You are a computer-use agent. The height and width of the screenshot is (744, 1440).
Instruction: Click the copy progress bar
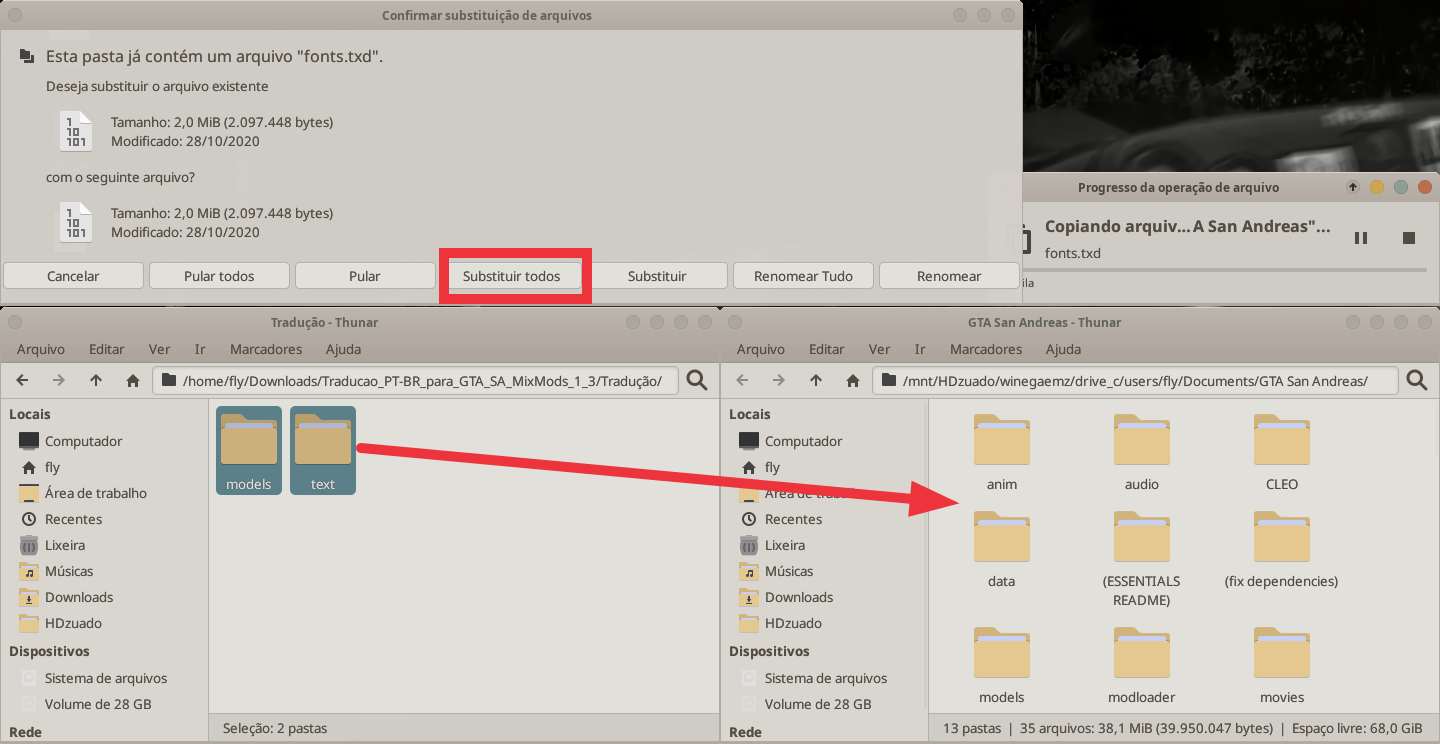coord(1226,269)
